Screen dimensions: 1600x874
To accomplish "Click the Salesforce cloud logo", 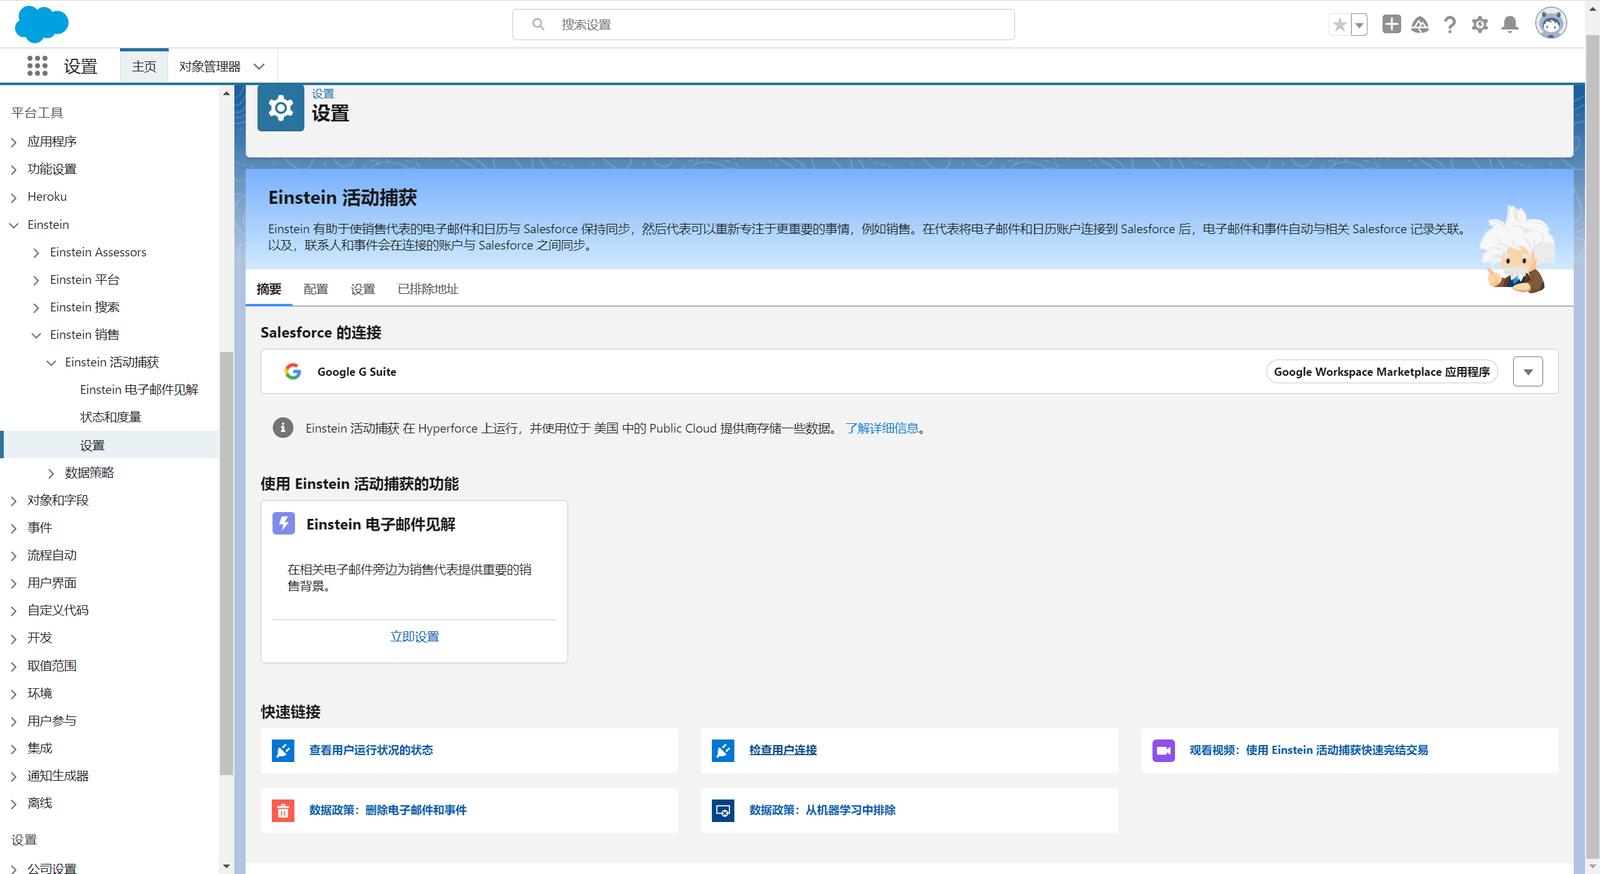I will (x=42, y=24).
